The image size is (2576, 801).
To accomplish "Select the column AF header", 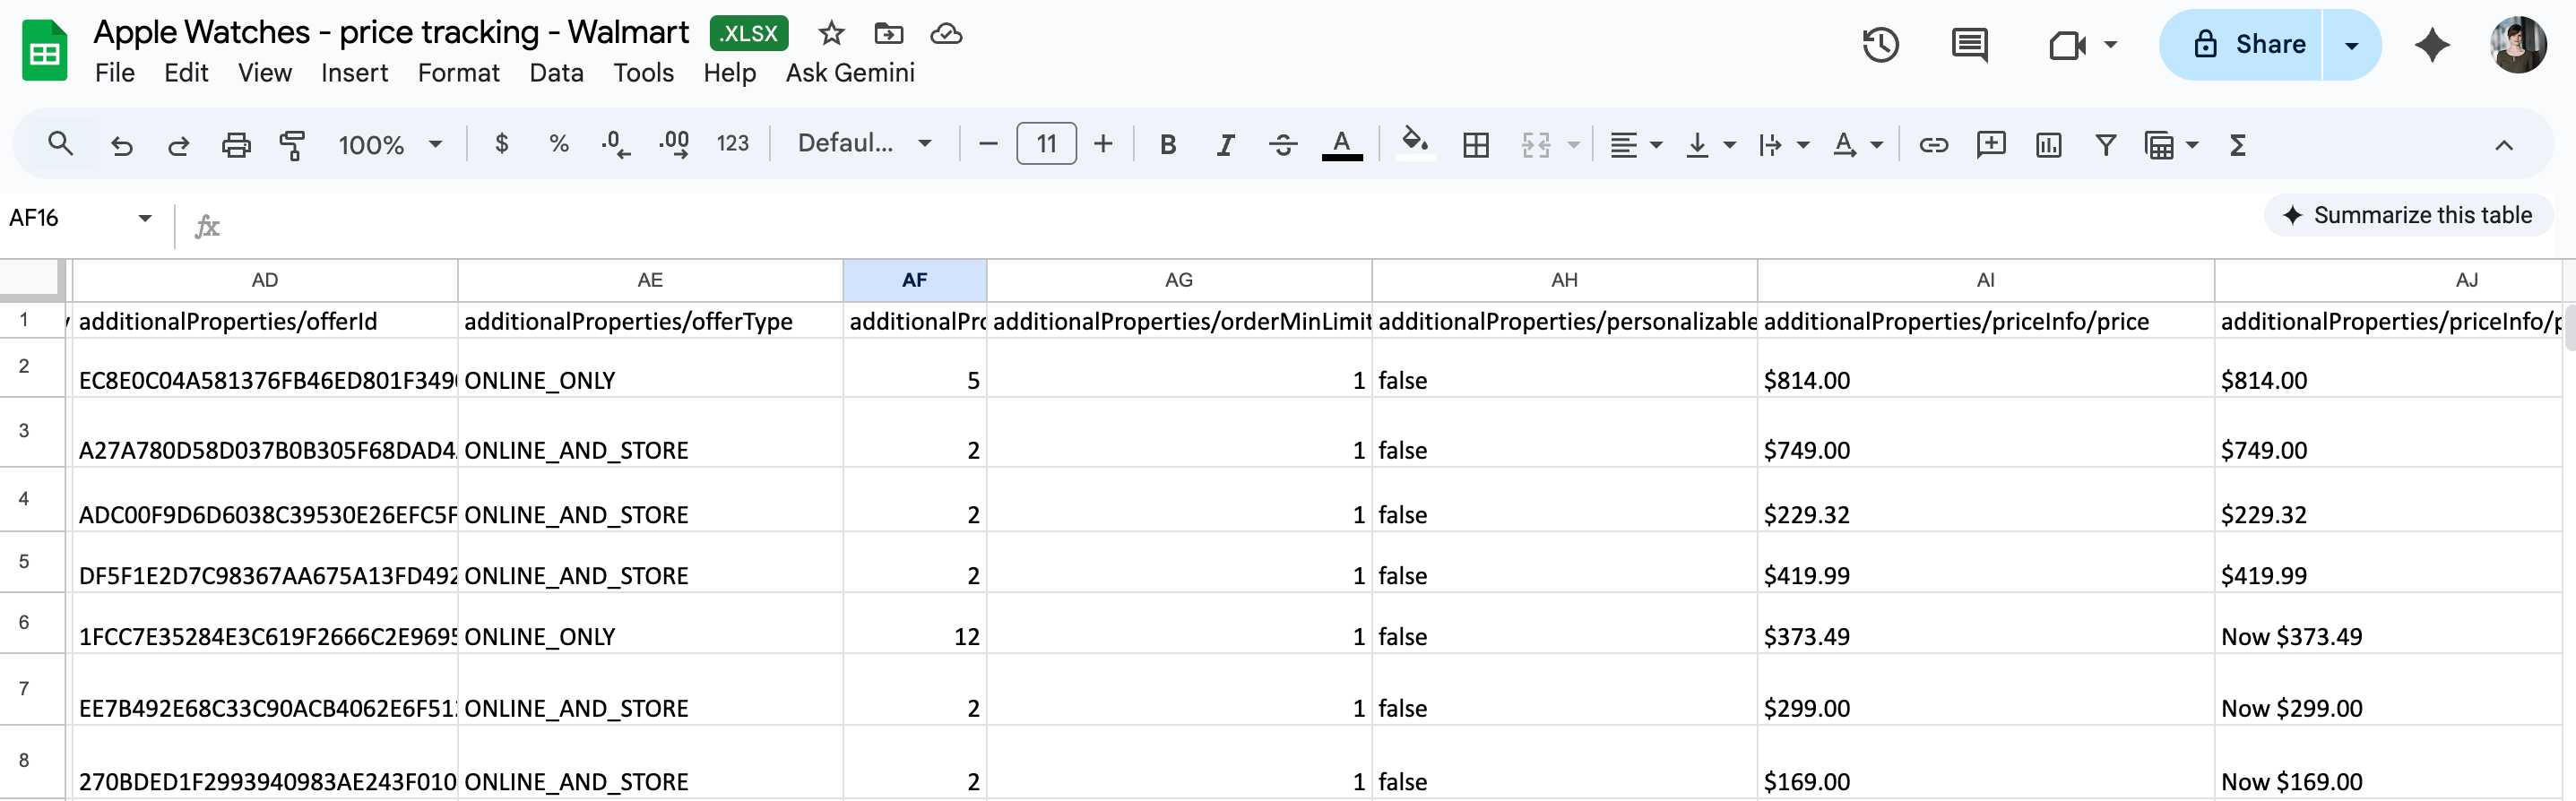I will pos(914,280).
